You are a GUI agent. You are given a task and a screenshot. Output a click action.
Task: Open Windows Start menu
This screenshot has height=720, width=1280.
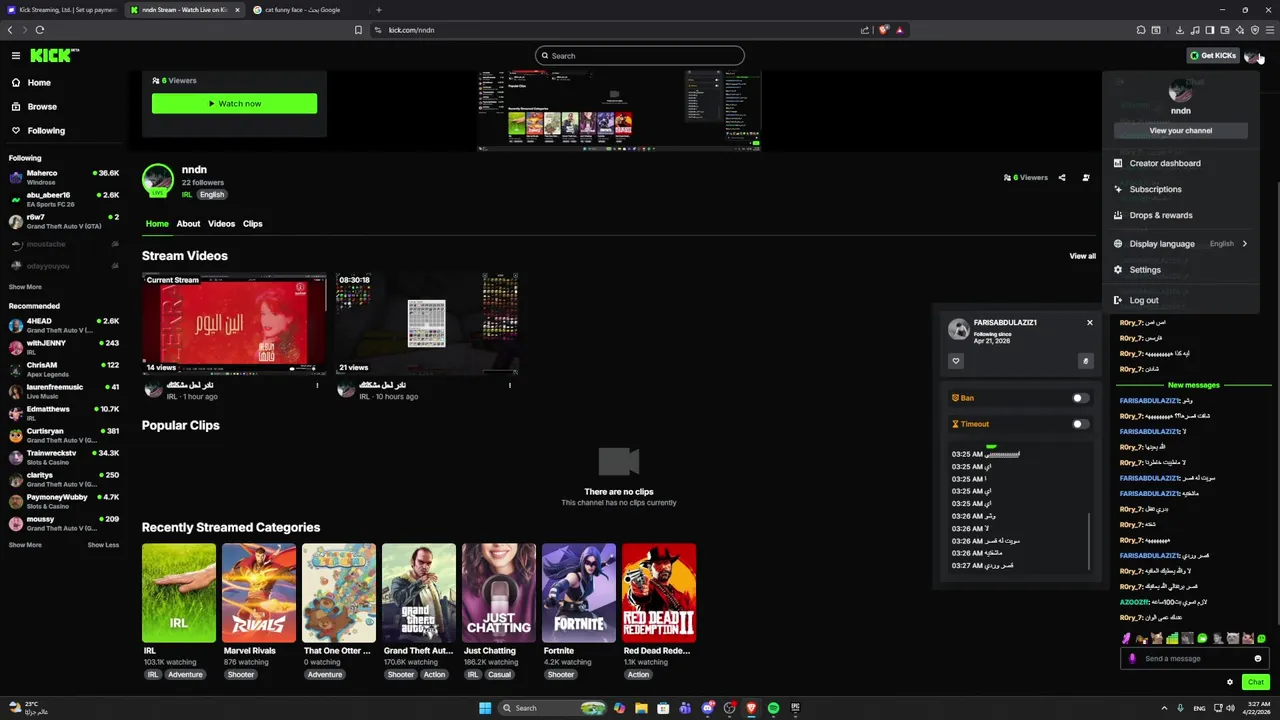click(485, 708)
